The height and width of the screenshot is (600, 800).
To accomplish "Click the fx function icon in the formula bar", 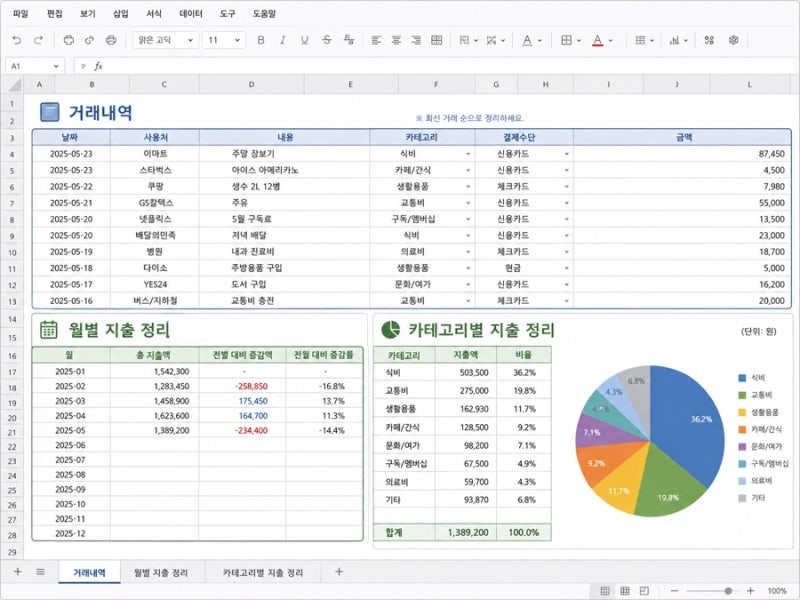I will coord(98,66).
